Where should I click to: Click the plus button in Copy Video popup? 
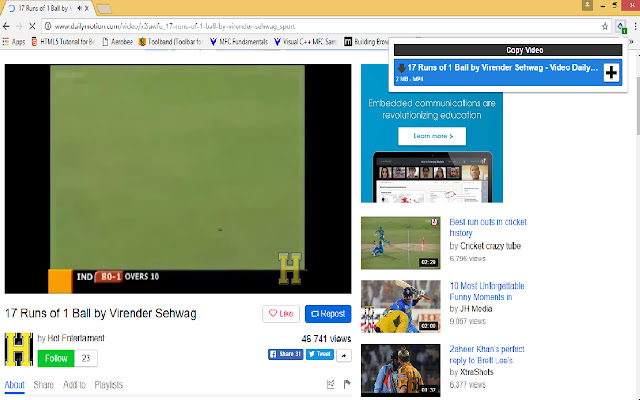tap(611, 73)
